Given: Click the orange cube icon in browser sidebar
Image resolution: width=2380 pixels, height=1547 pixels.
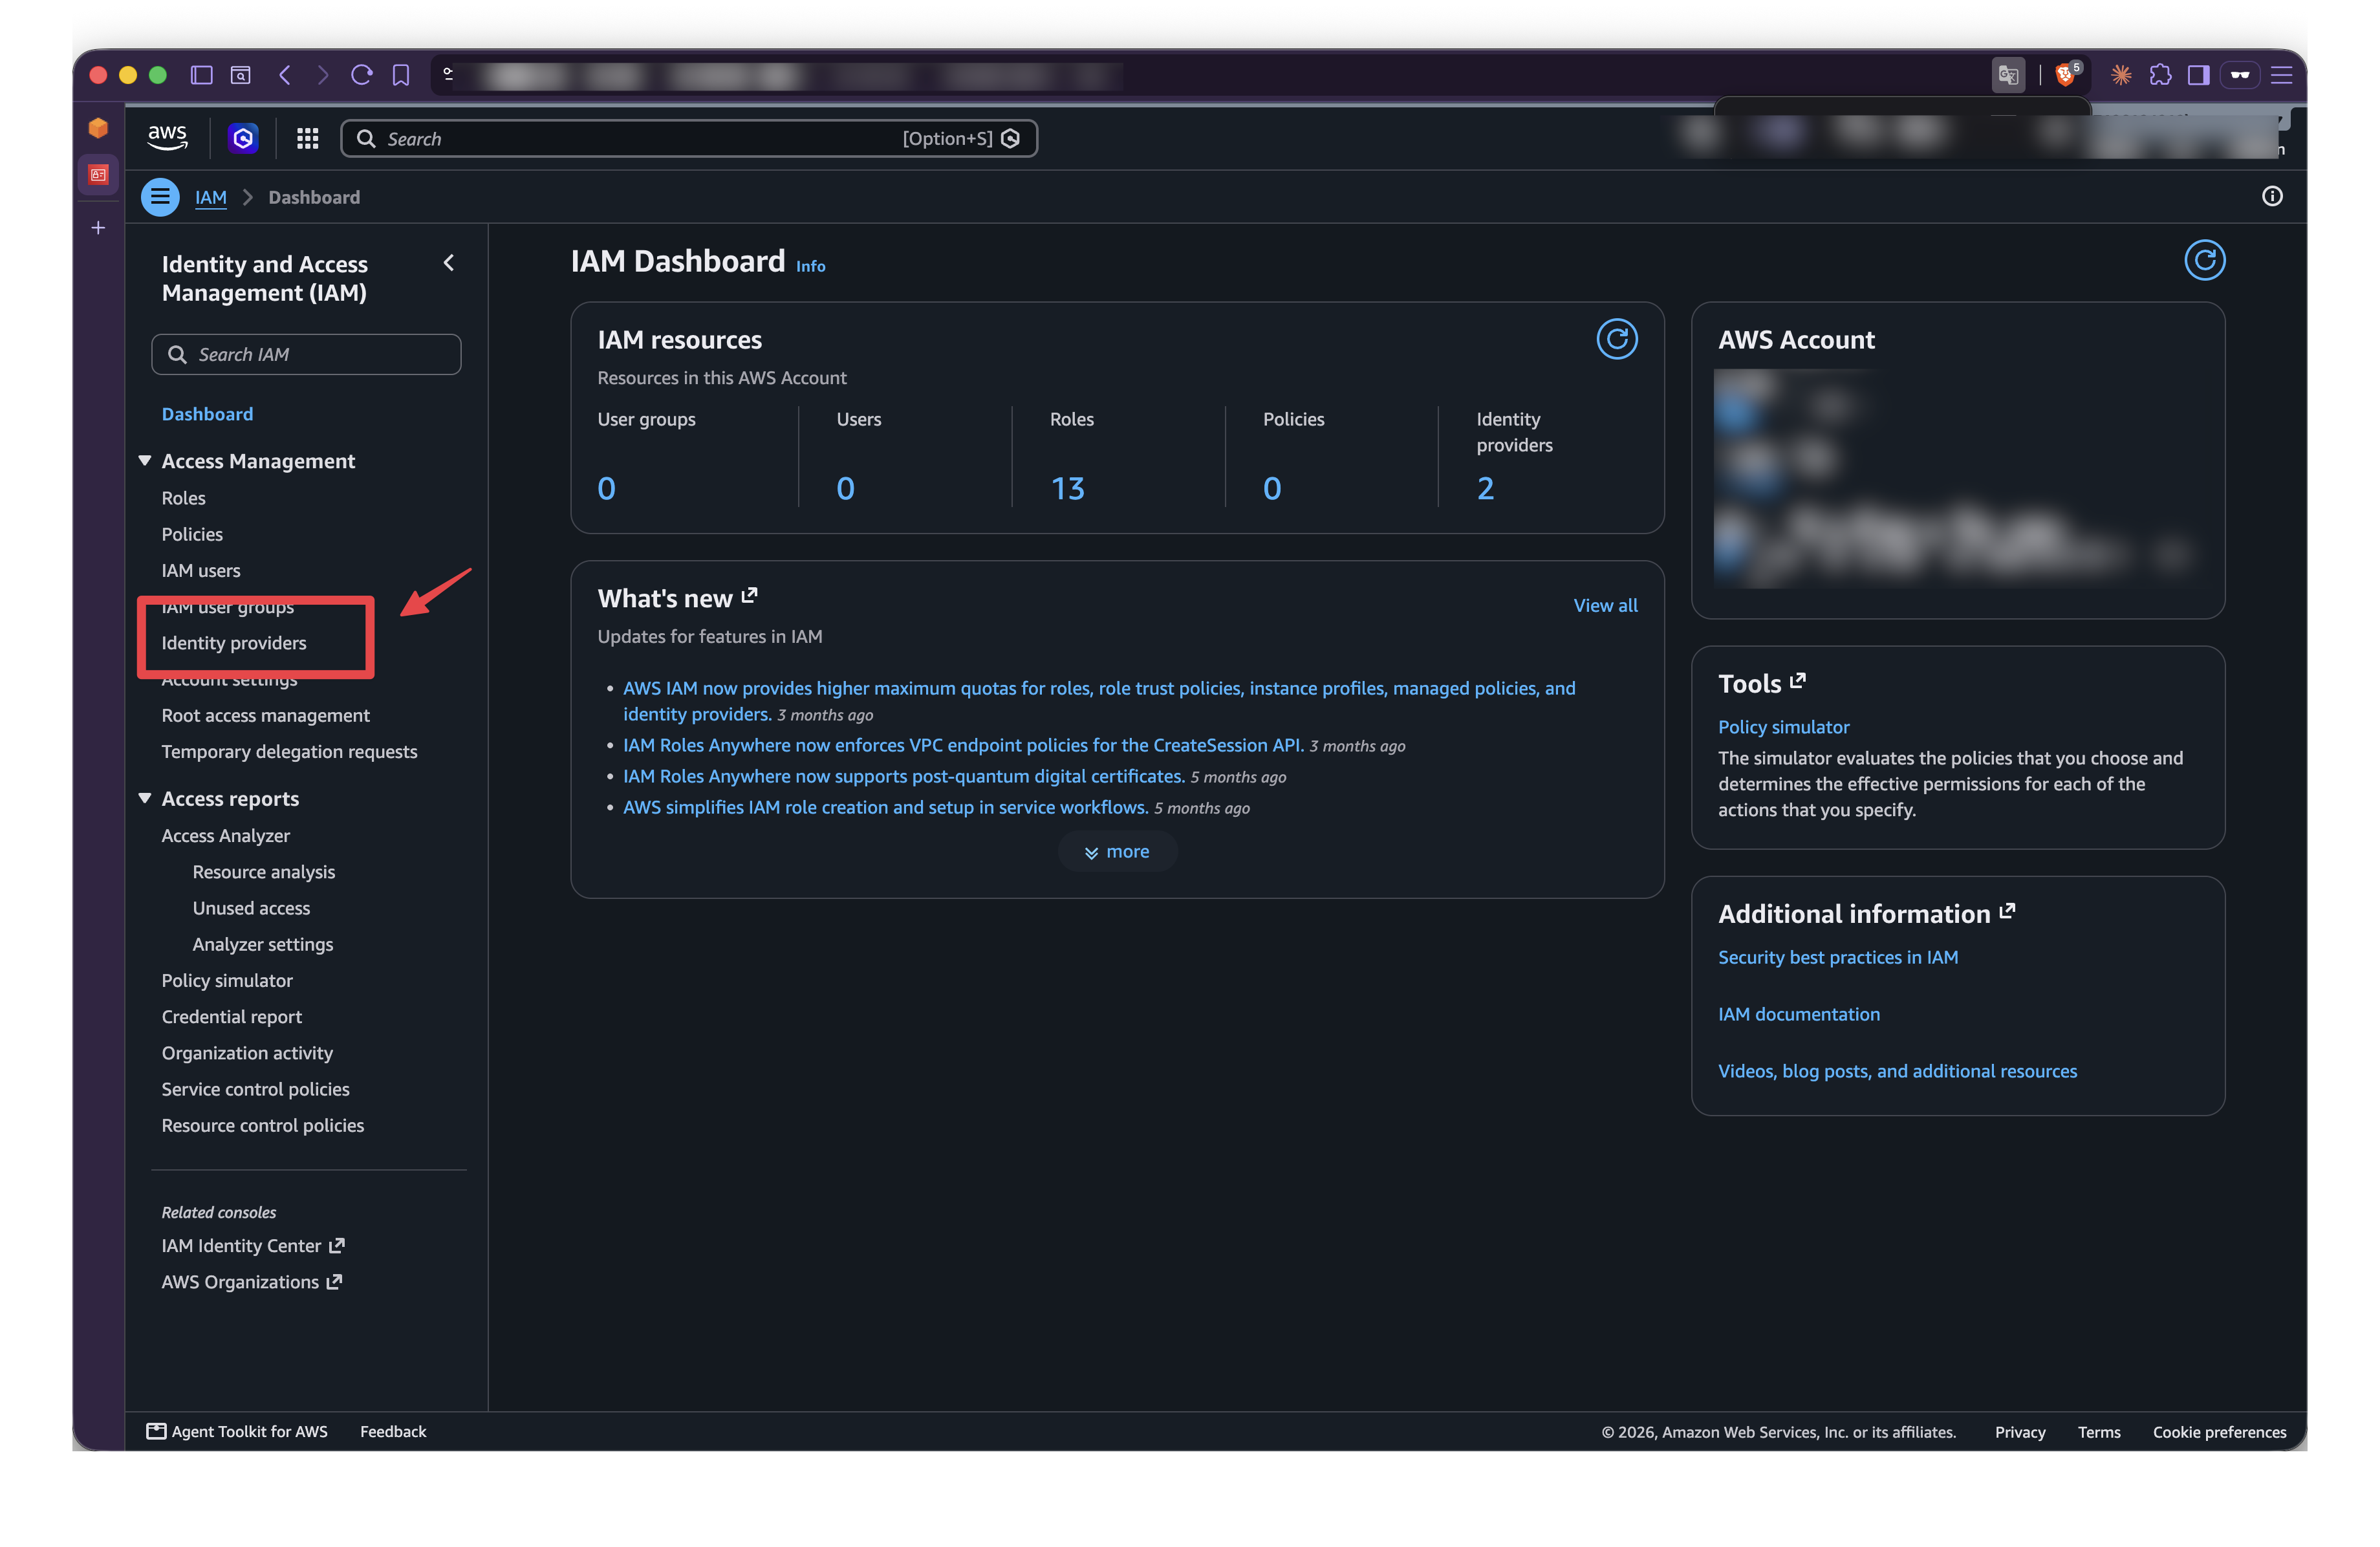Looking at the screenshot, I should [x=98, y=128].
